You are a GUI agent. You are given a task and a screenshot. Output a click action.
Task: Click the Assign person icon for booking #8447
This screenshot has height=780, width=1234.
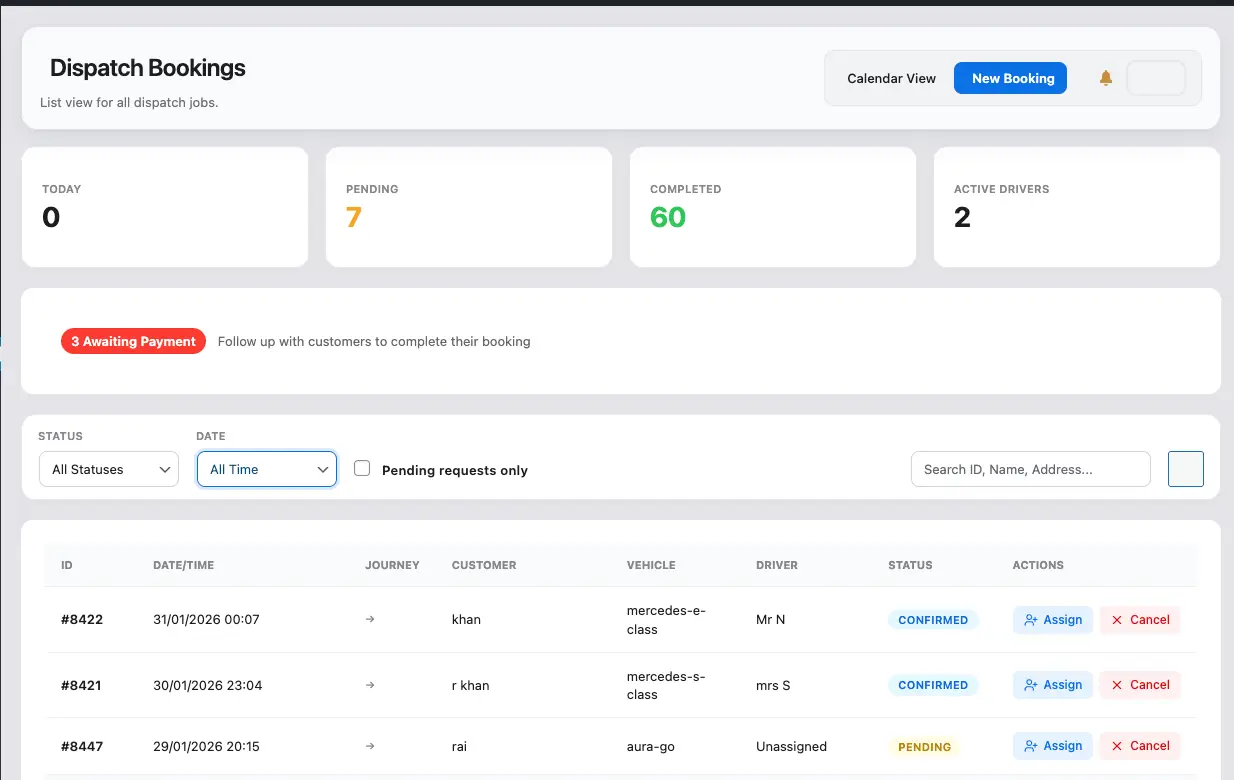(1032, 745)
